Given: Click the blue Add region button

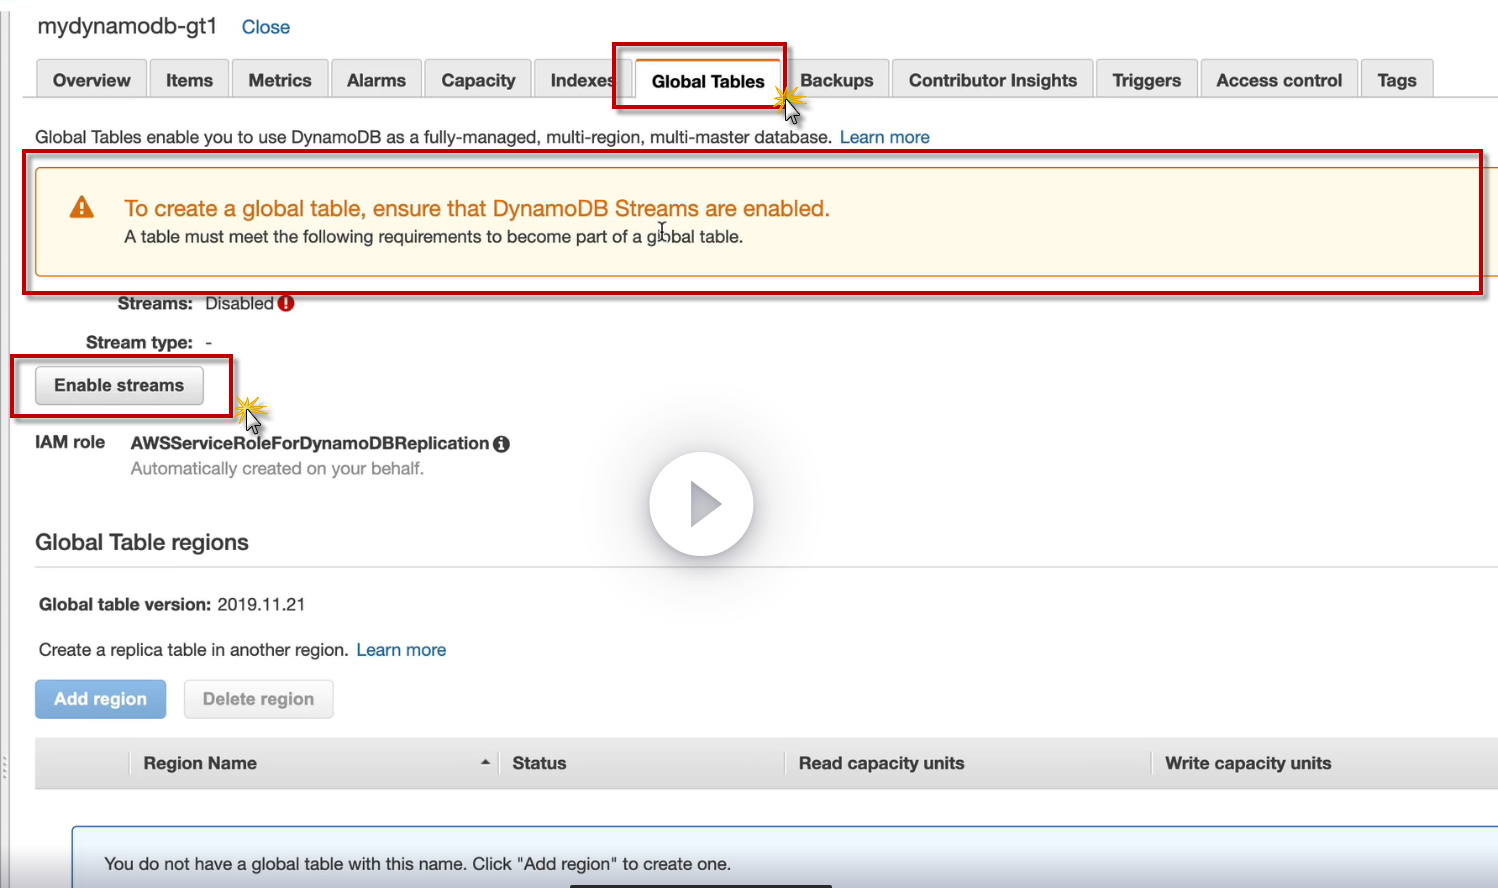Looking at the screenshot, I should [x=100, y=699].
